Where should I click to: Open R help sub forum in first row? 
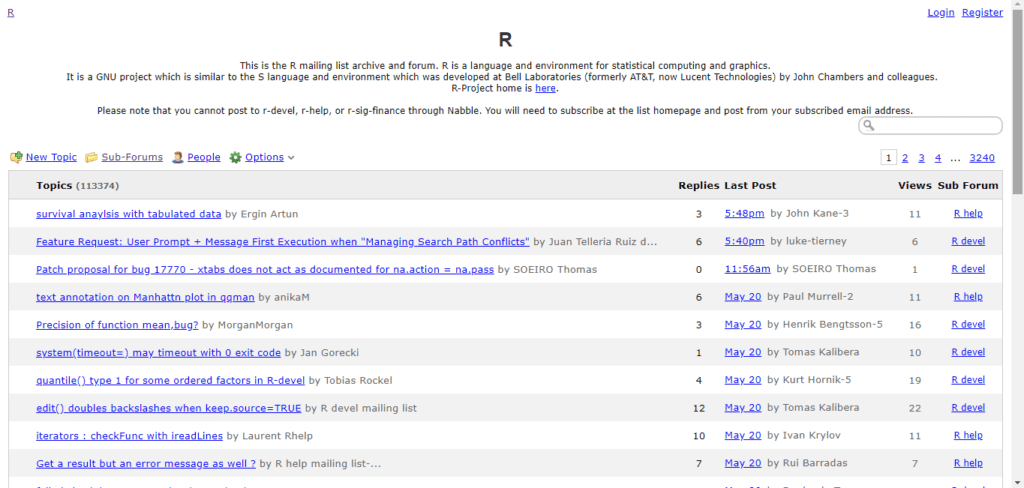click(968, 214)
